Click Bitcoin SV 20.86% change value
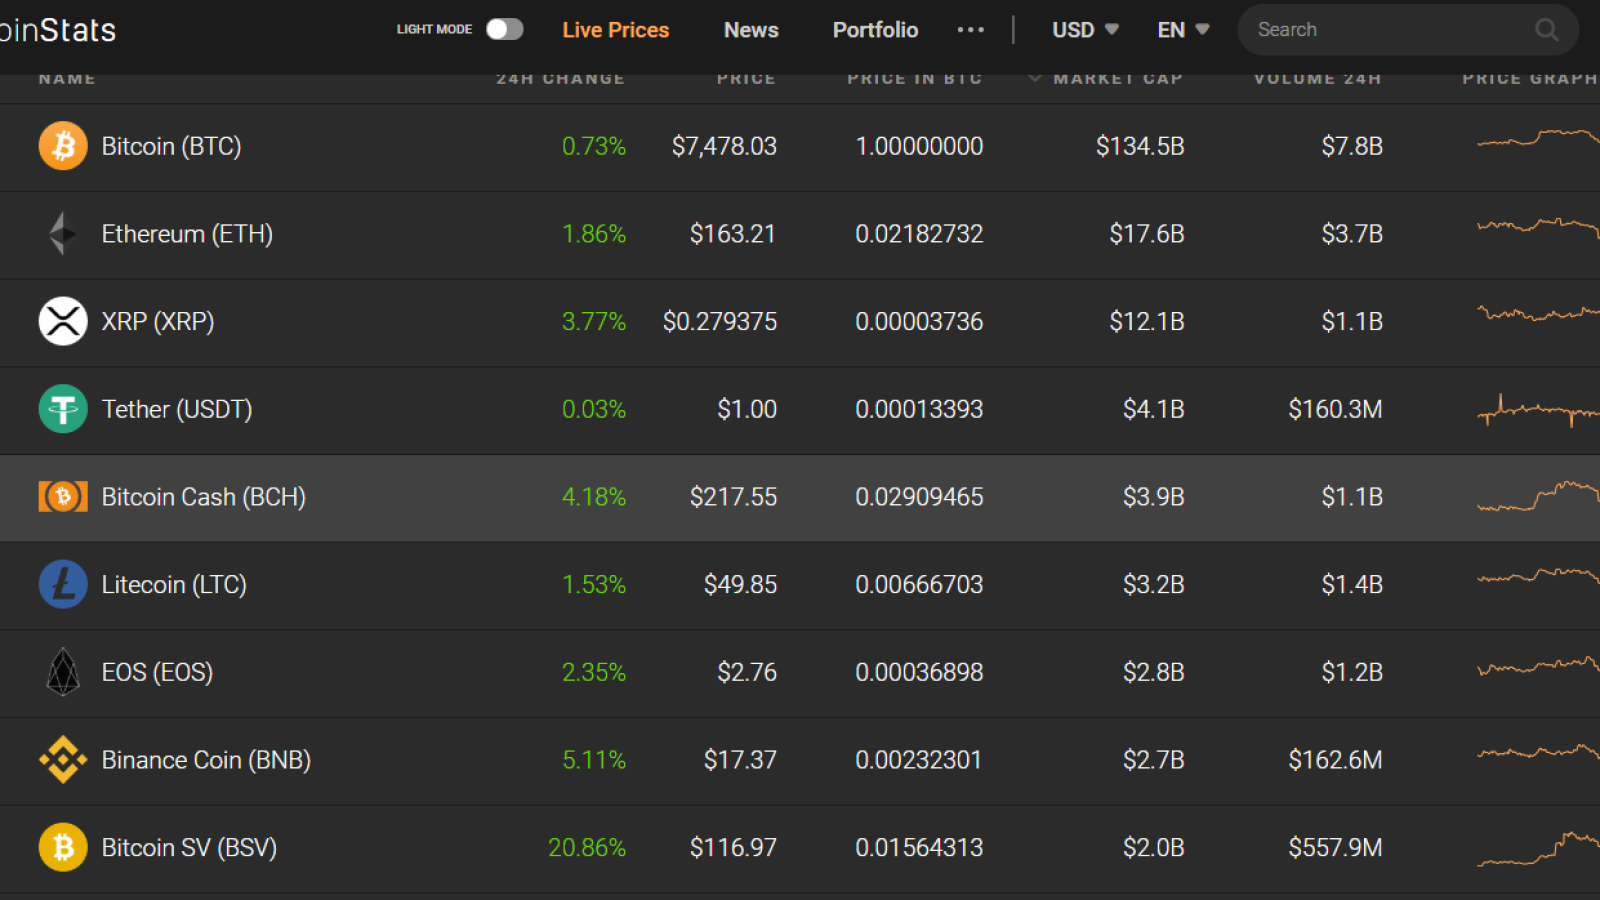The height and width of the screenshot is (900, 1600). click(x=587, y=847)
